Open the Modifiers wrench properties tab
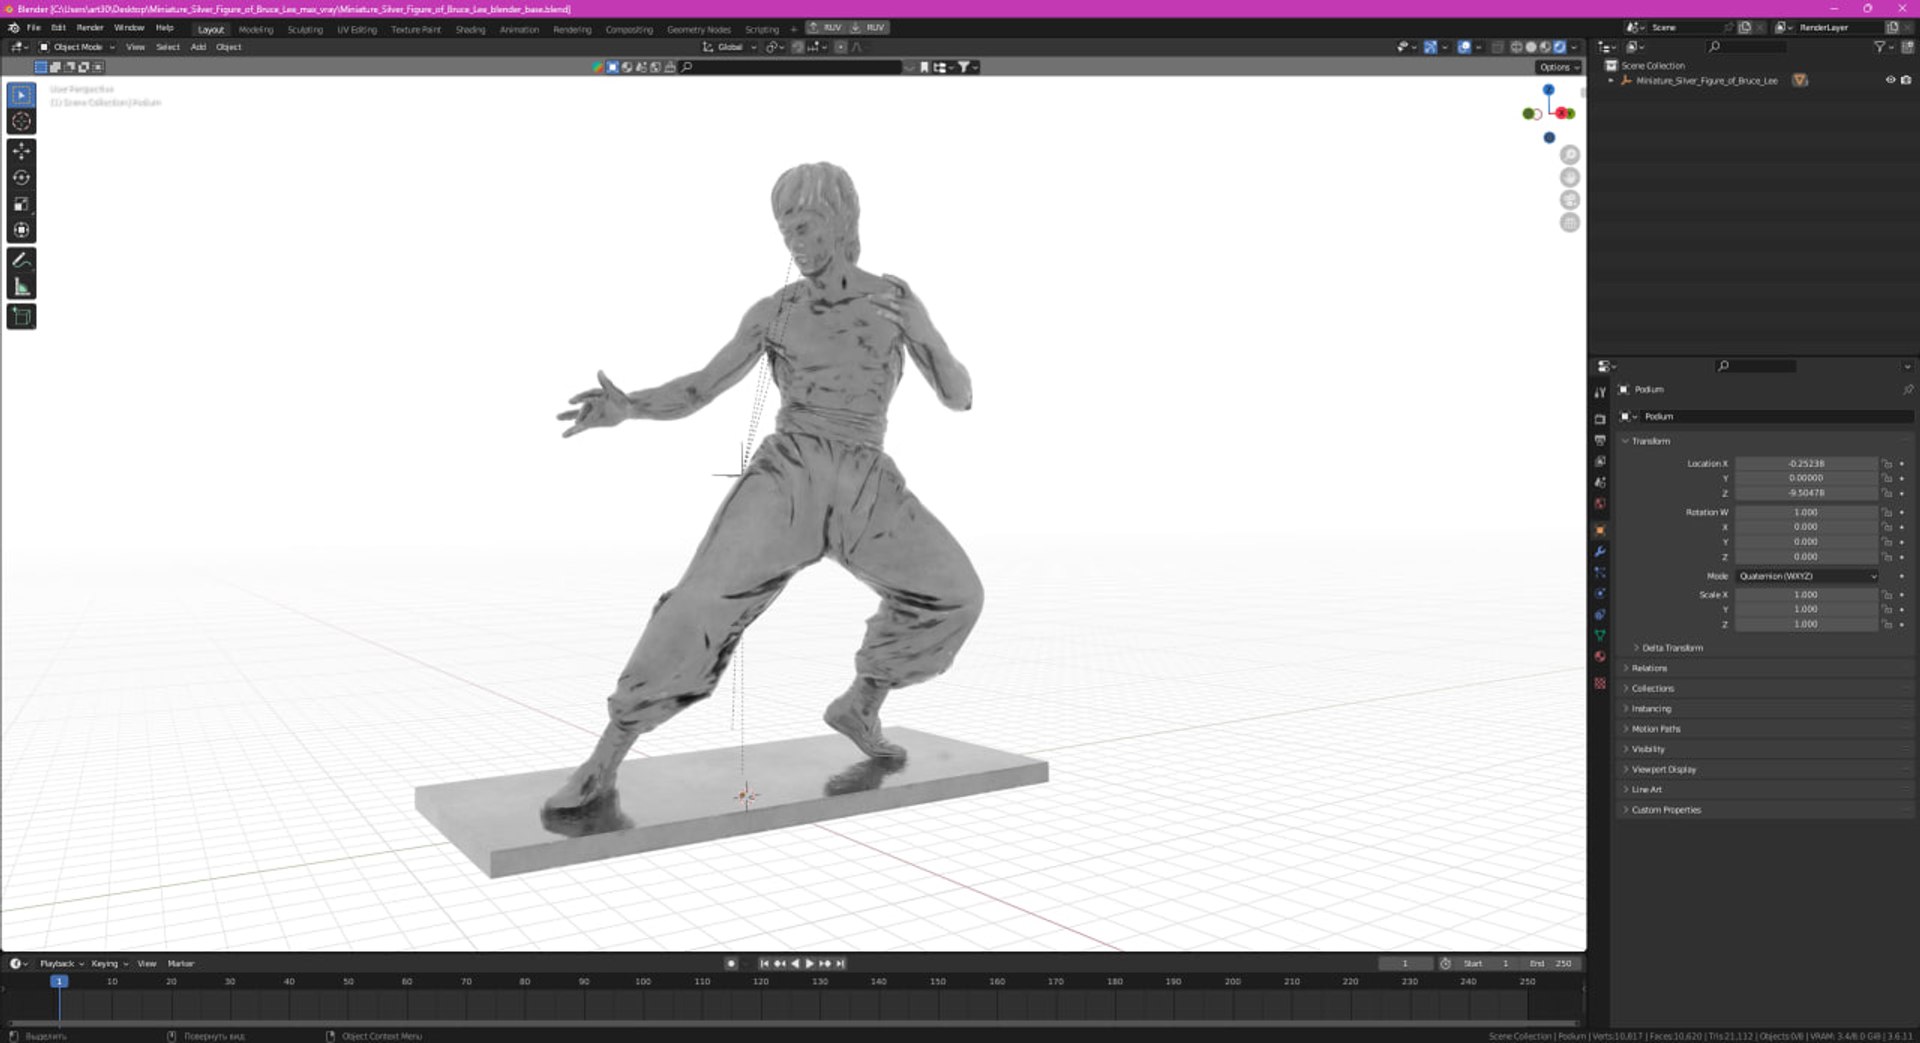Screen dimensions: 1920x1043 (x=1600, y=551)
